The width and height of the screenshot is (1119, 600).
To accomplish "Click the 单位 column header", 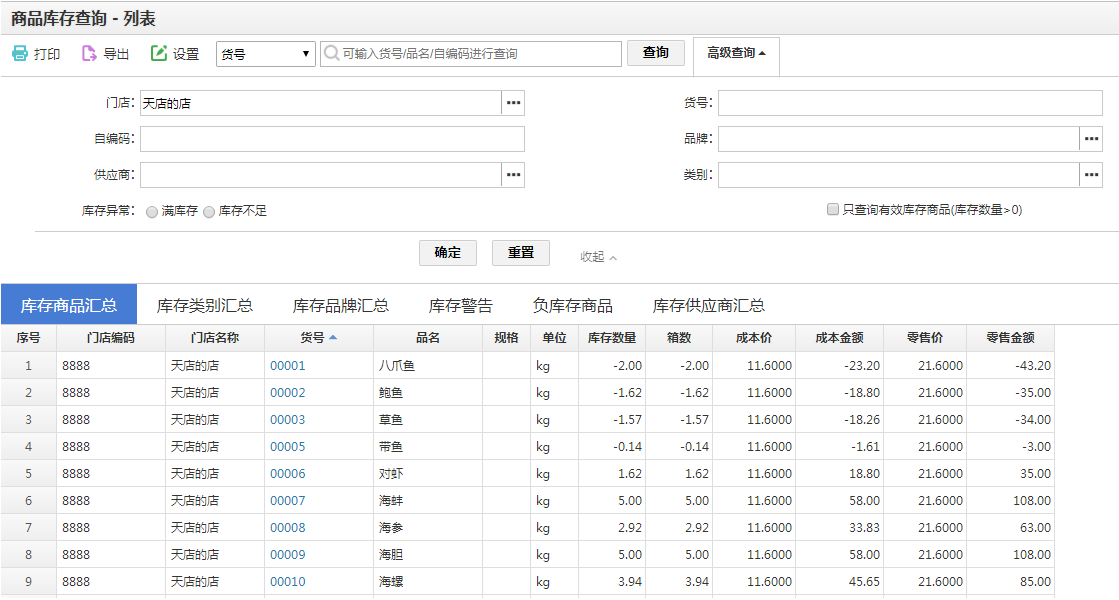I will (555, 337).
